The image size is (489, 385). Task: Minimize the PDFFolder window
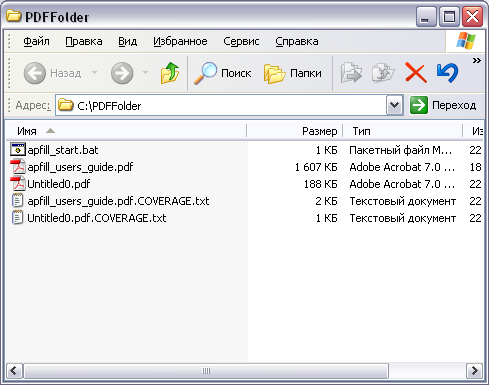pos(426,16)
